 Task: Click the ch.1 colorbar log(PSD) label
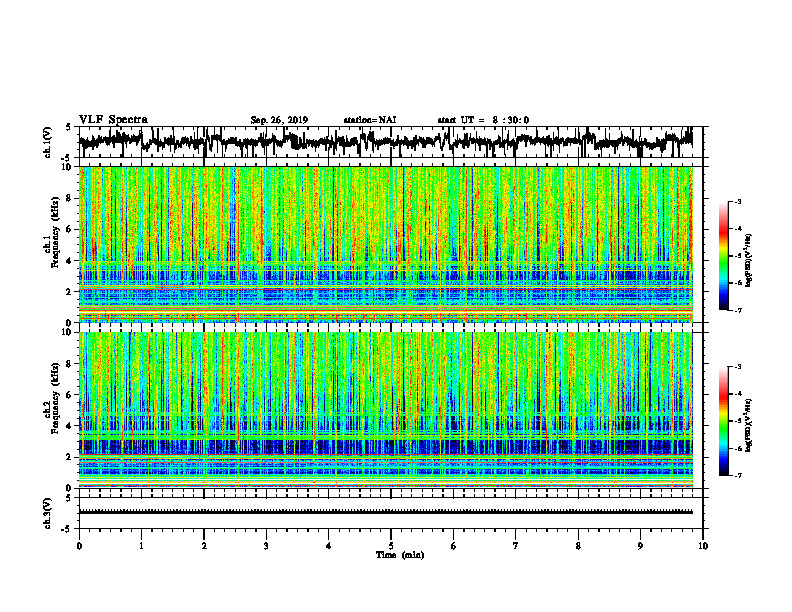pos(749,261)
